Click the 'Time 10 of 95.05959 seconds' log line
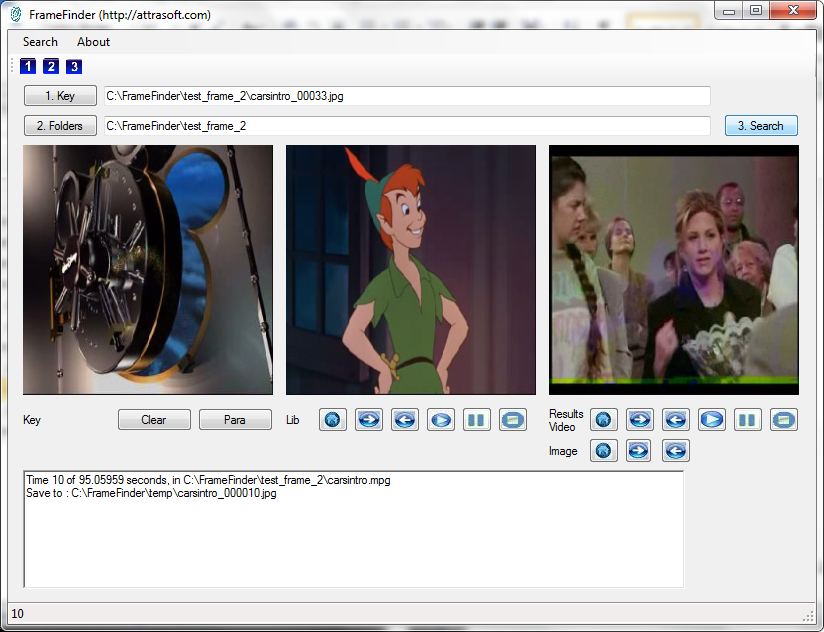 (x=208, y=480)
